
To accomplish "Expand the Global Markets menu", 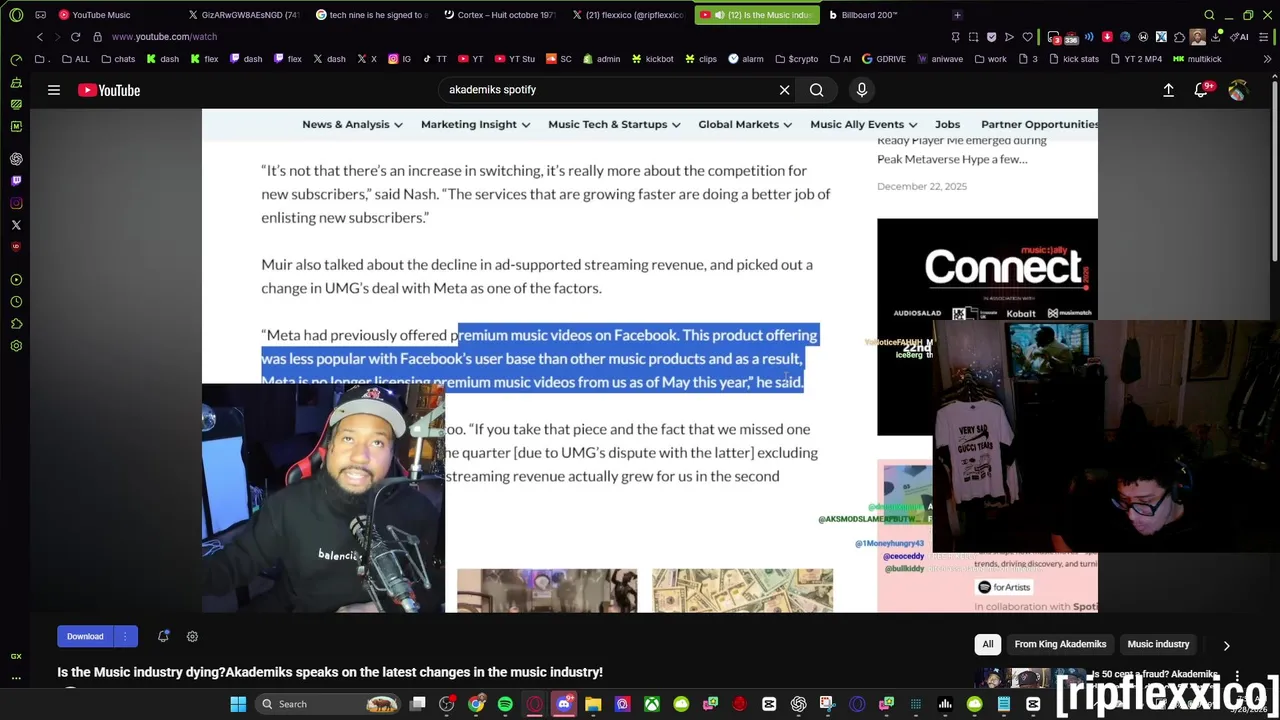I will pyautogui.click(x=745, y=124).
